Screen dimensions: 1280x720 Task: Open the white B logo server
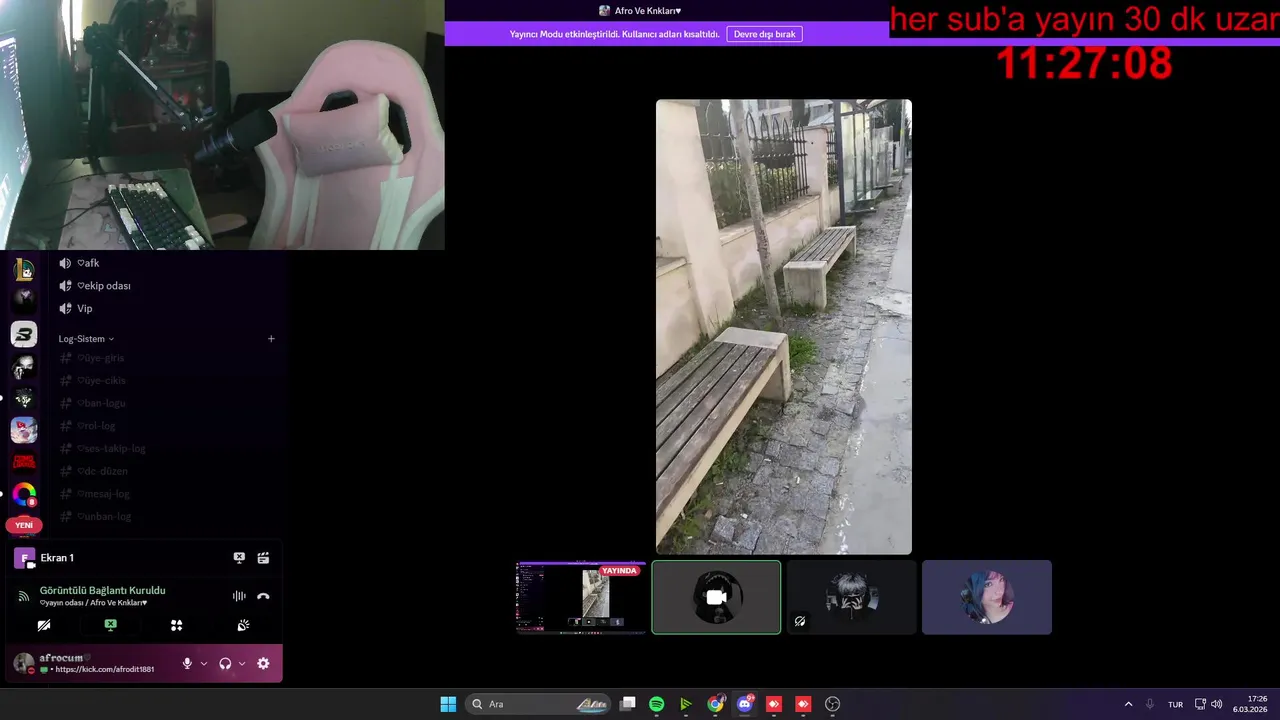[24, 335]
